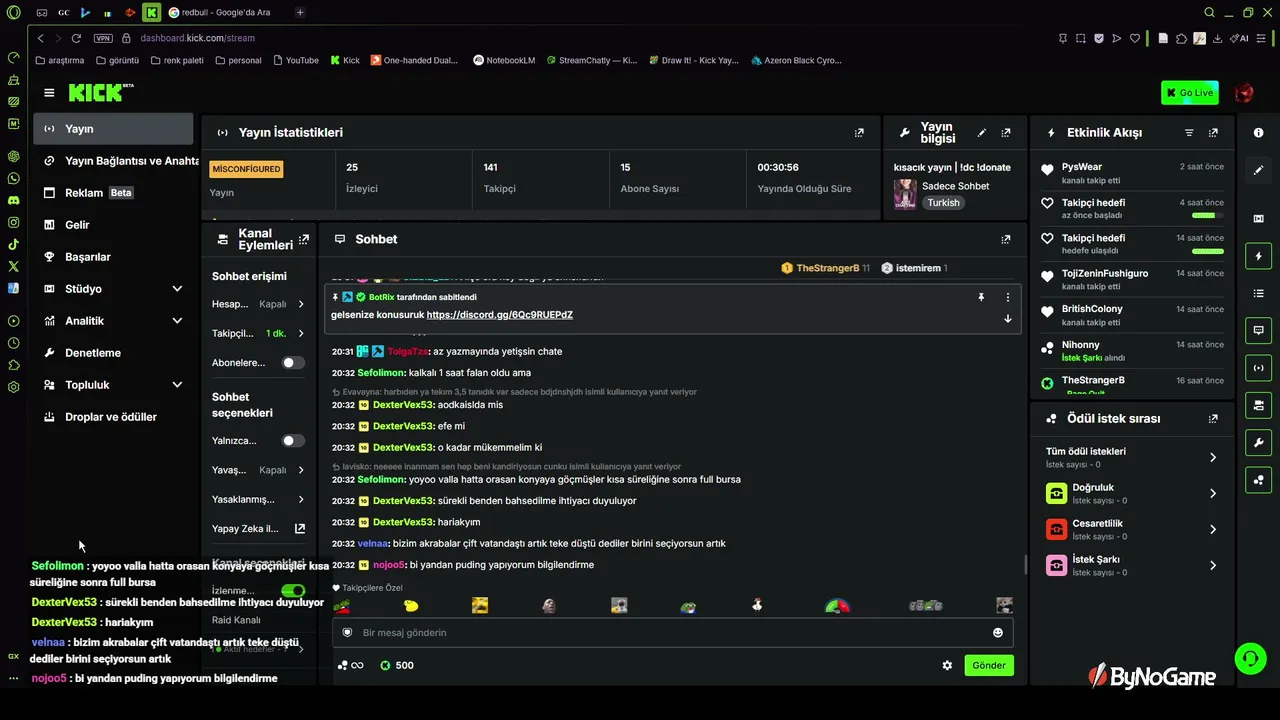Open the emoji picker in chat
The width and height of the screenshot is (1280, 720).
point(998,633)
